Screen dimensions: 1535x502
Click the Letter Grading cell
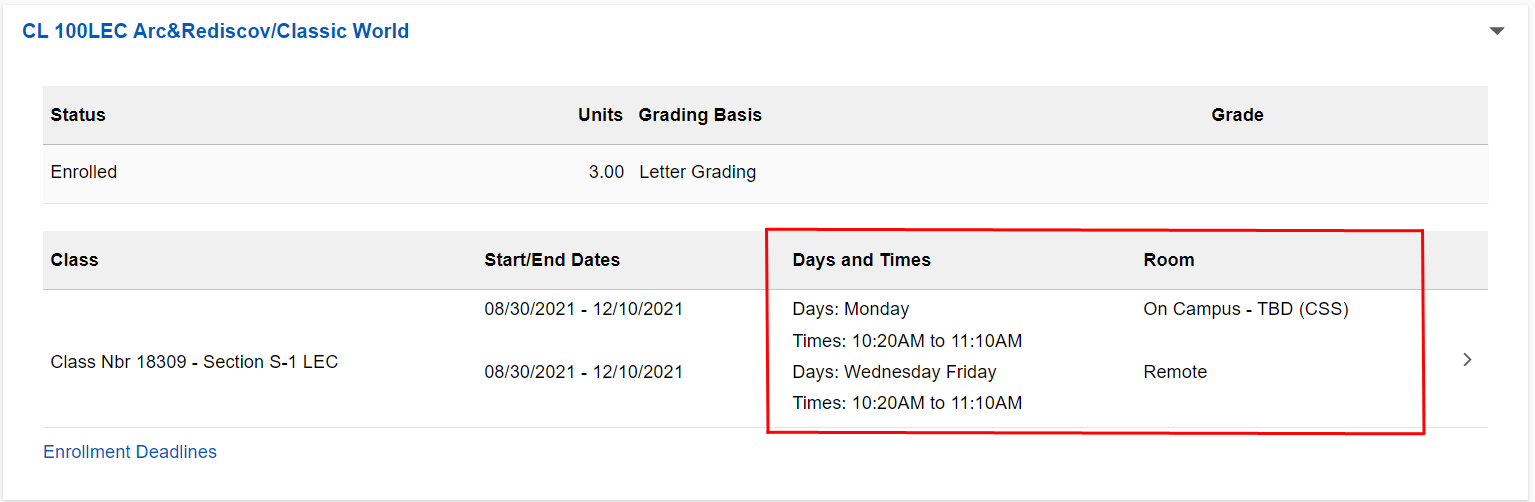[697, 172]
